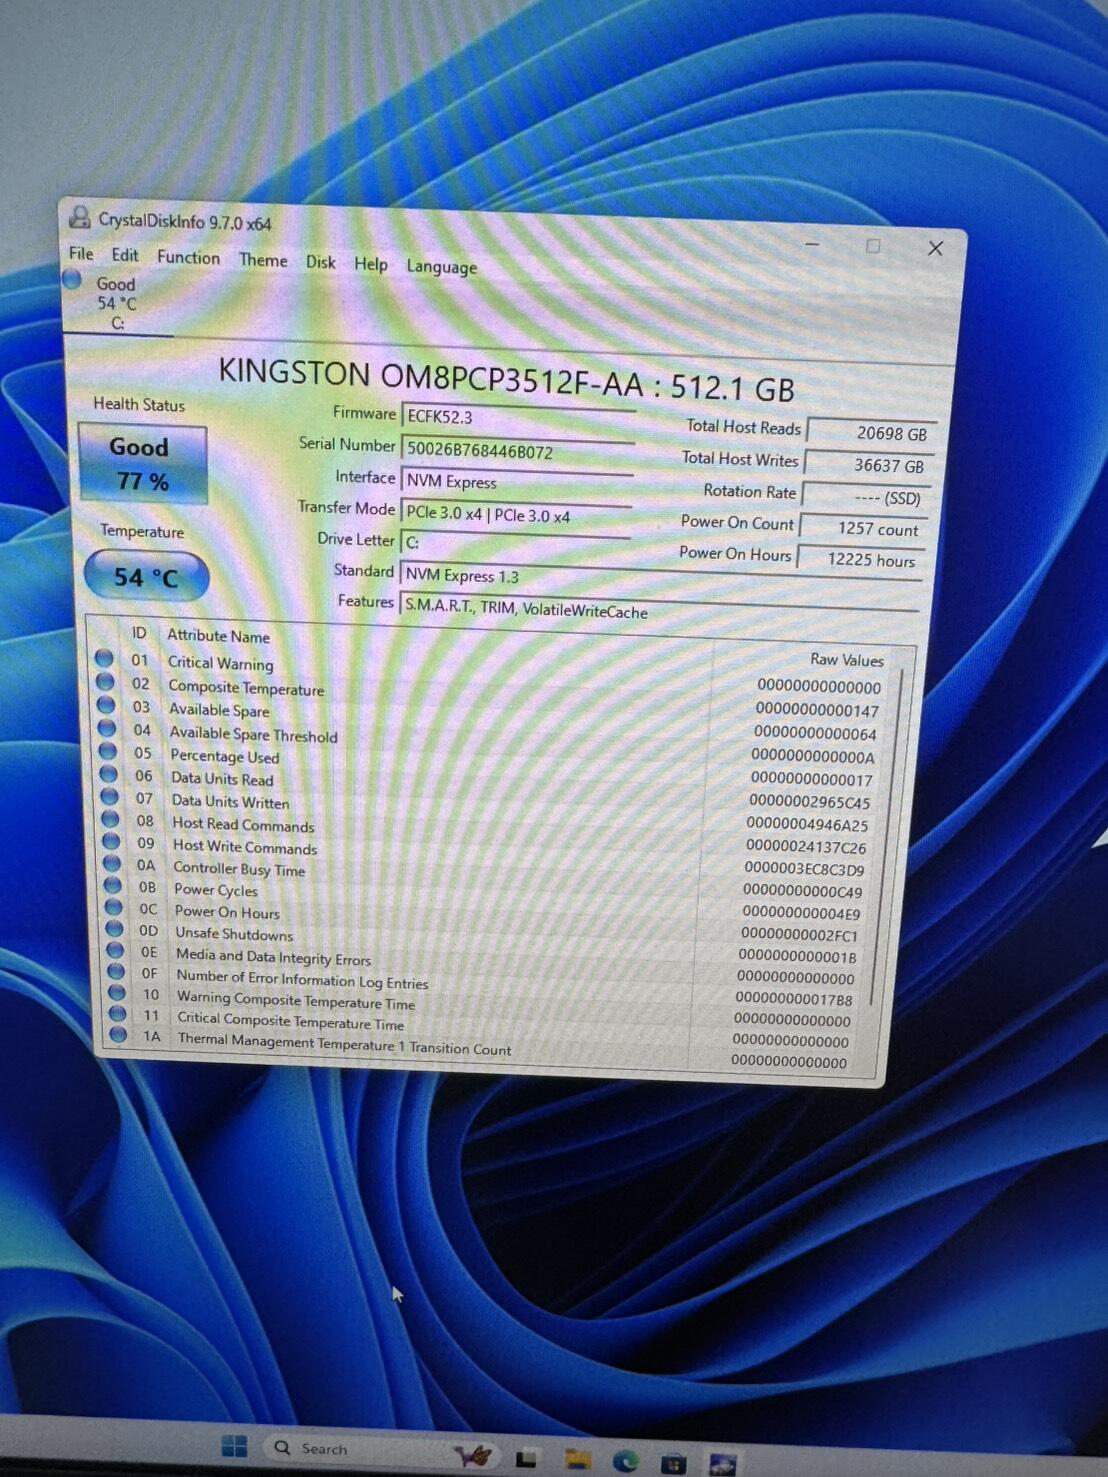Open the Help menu
This screenshot has height=1477, width=1108.
[x=371, y=264]
